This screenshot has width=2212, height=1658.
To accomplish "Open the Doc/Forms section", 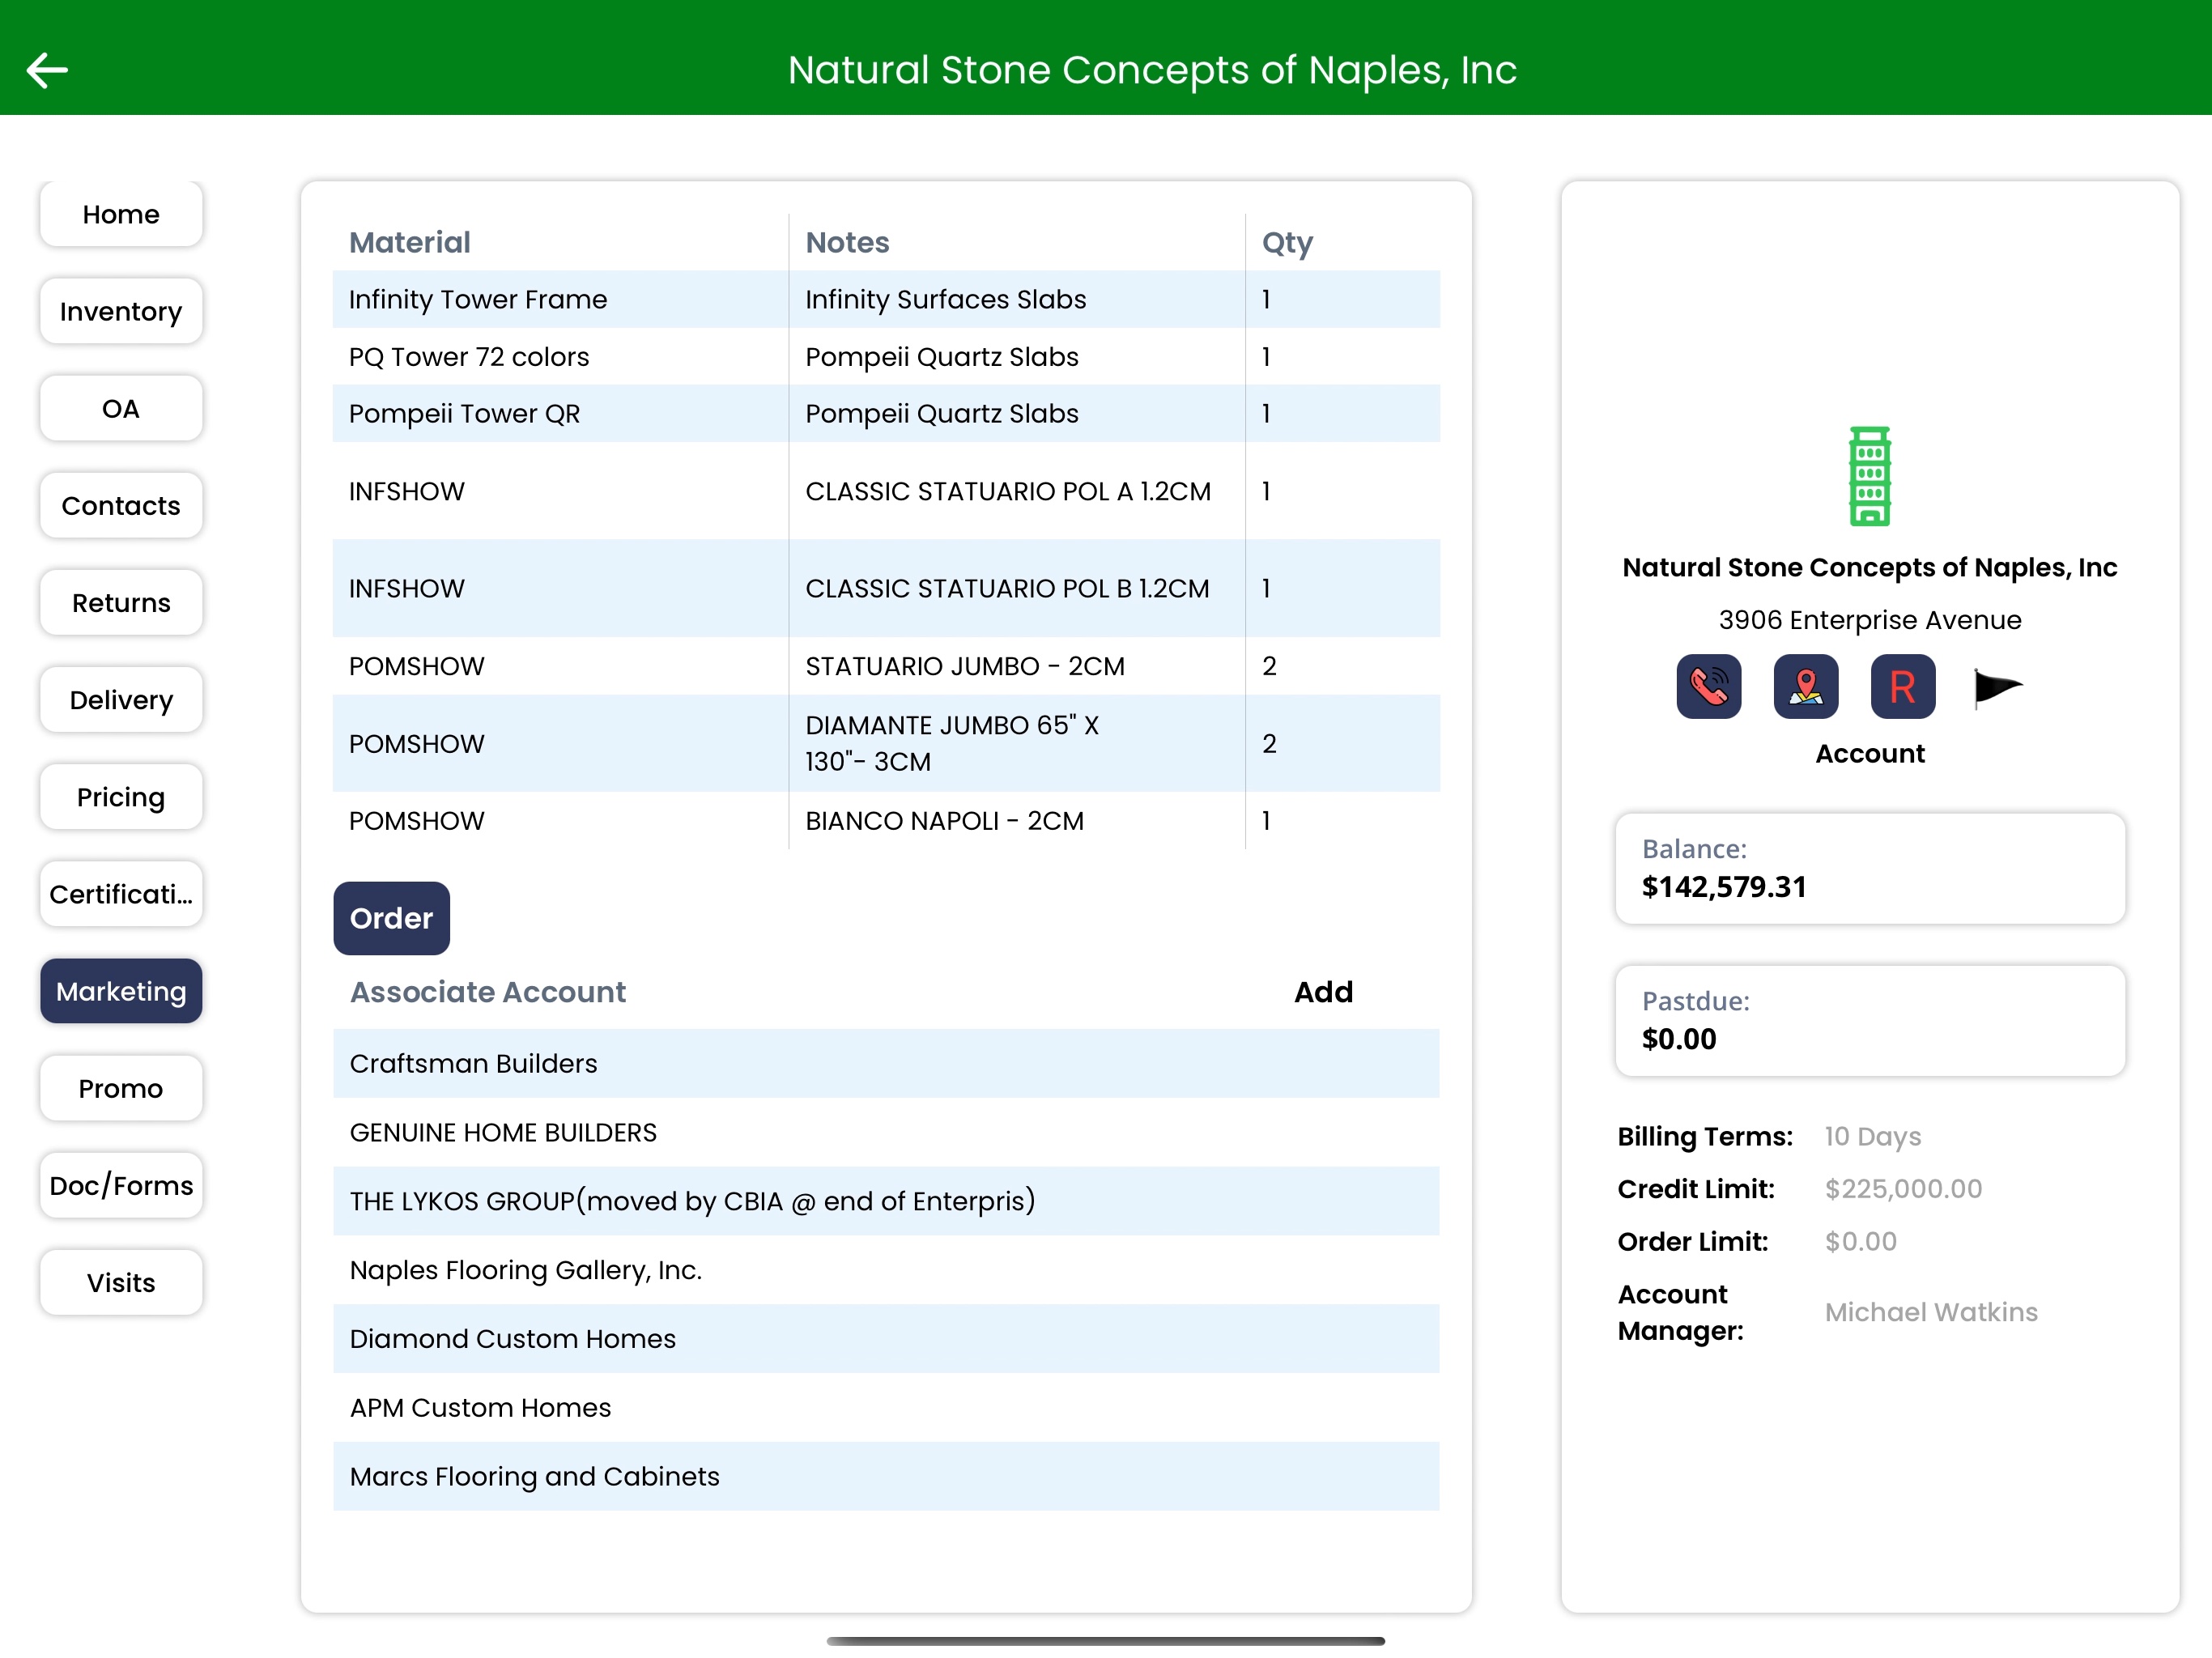I will pyautogui.click(x=121, y=1186).
